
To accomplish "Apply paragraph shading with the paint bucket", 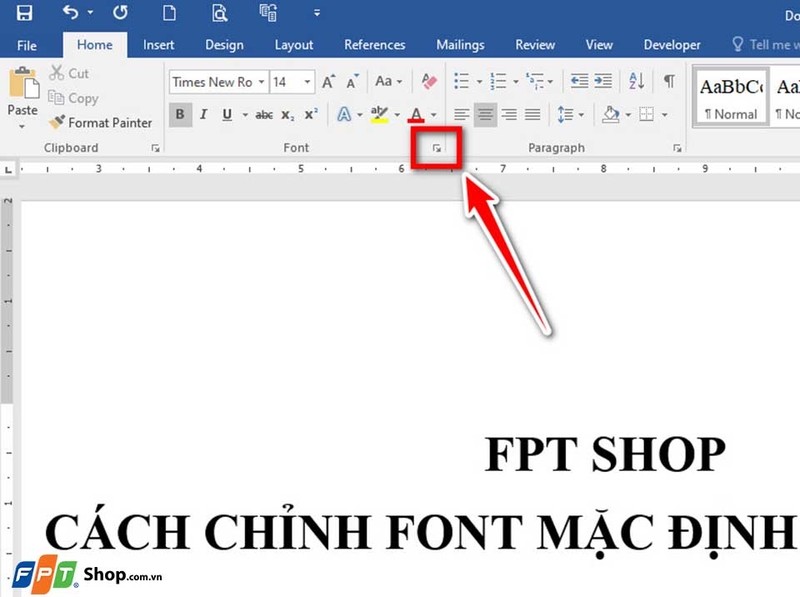I will [x=610, y=114].
